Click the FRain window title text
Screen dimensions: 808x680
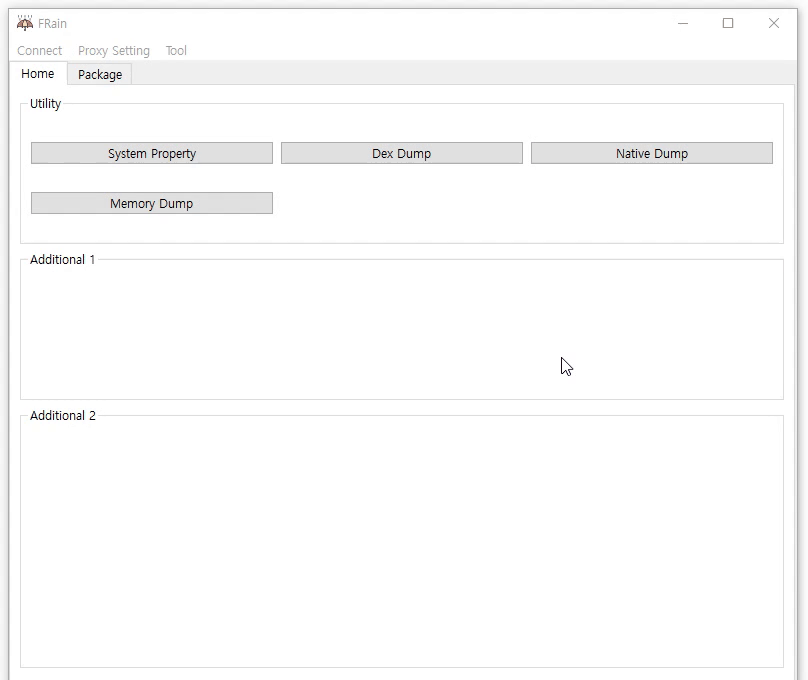click(53, 24)
